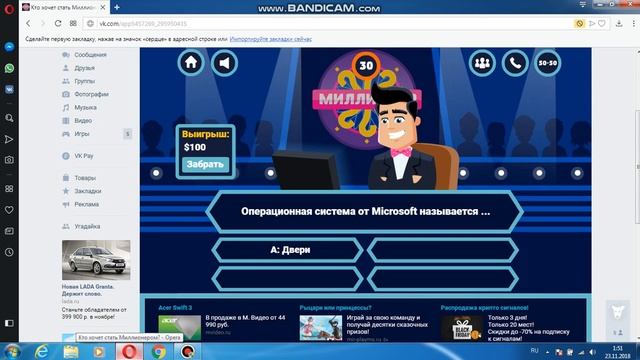Open Группы in VK sidebar
The image size is (640, 360).
click(x=84, y=81)
